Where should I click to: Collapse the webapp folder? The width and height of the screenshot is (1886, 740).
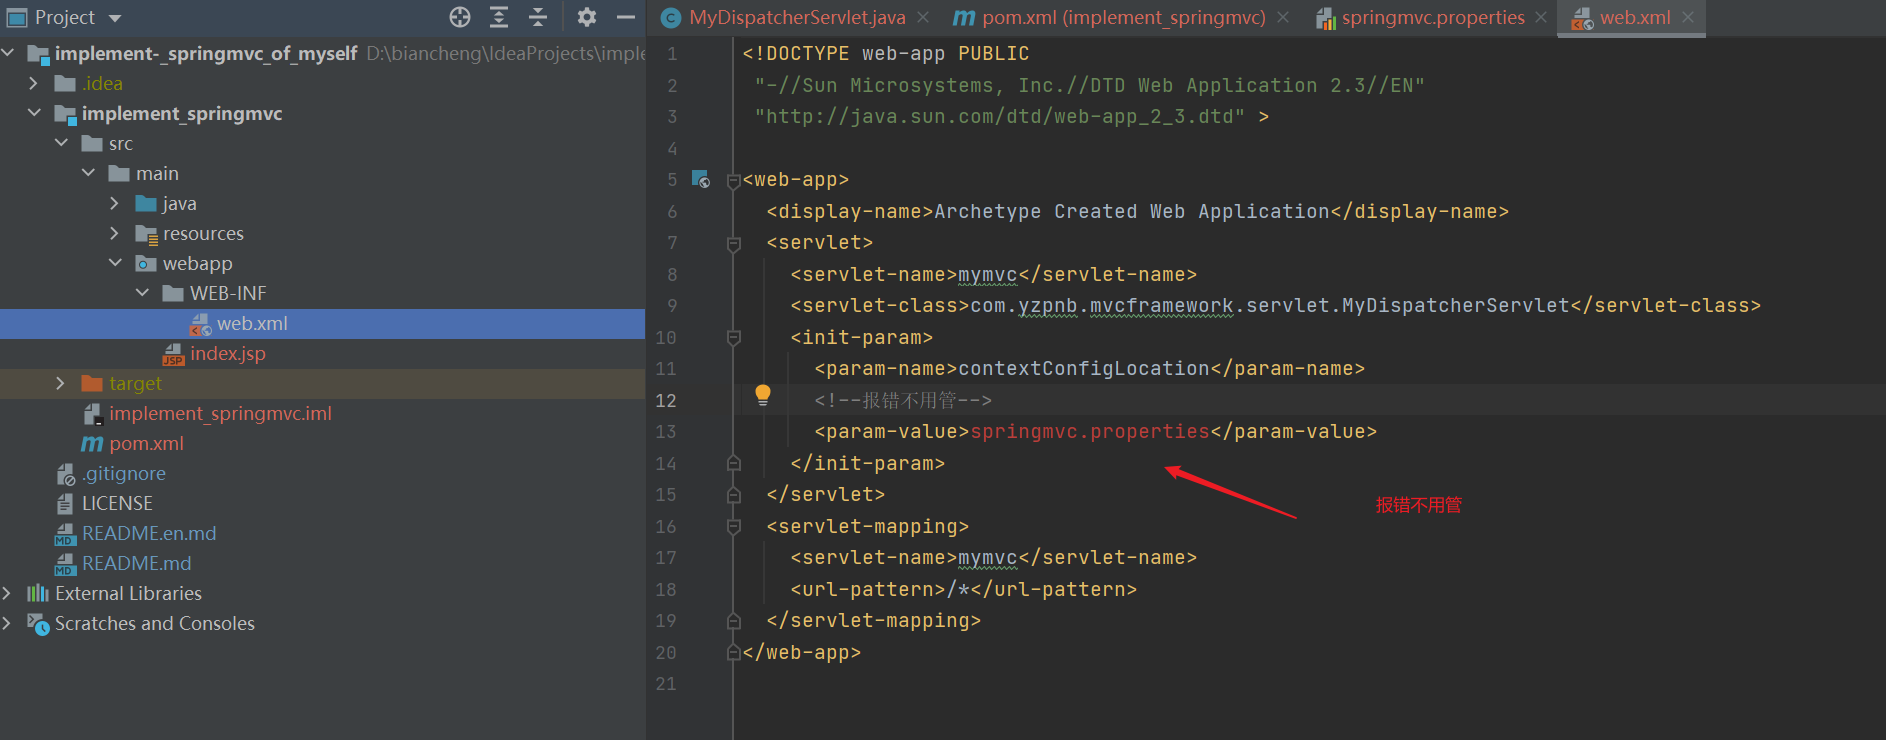click(115, 263)
